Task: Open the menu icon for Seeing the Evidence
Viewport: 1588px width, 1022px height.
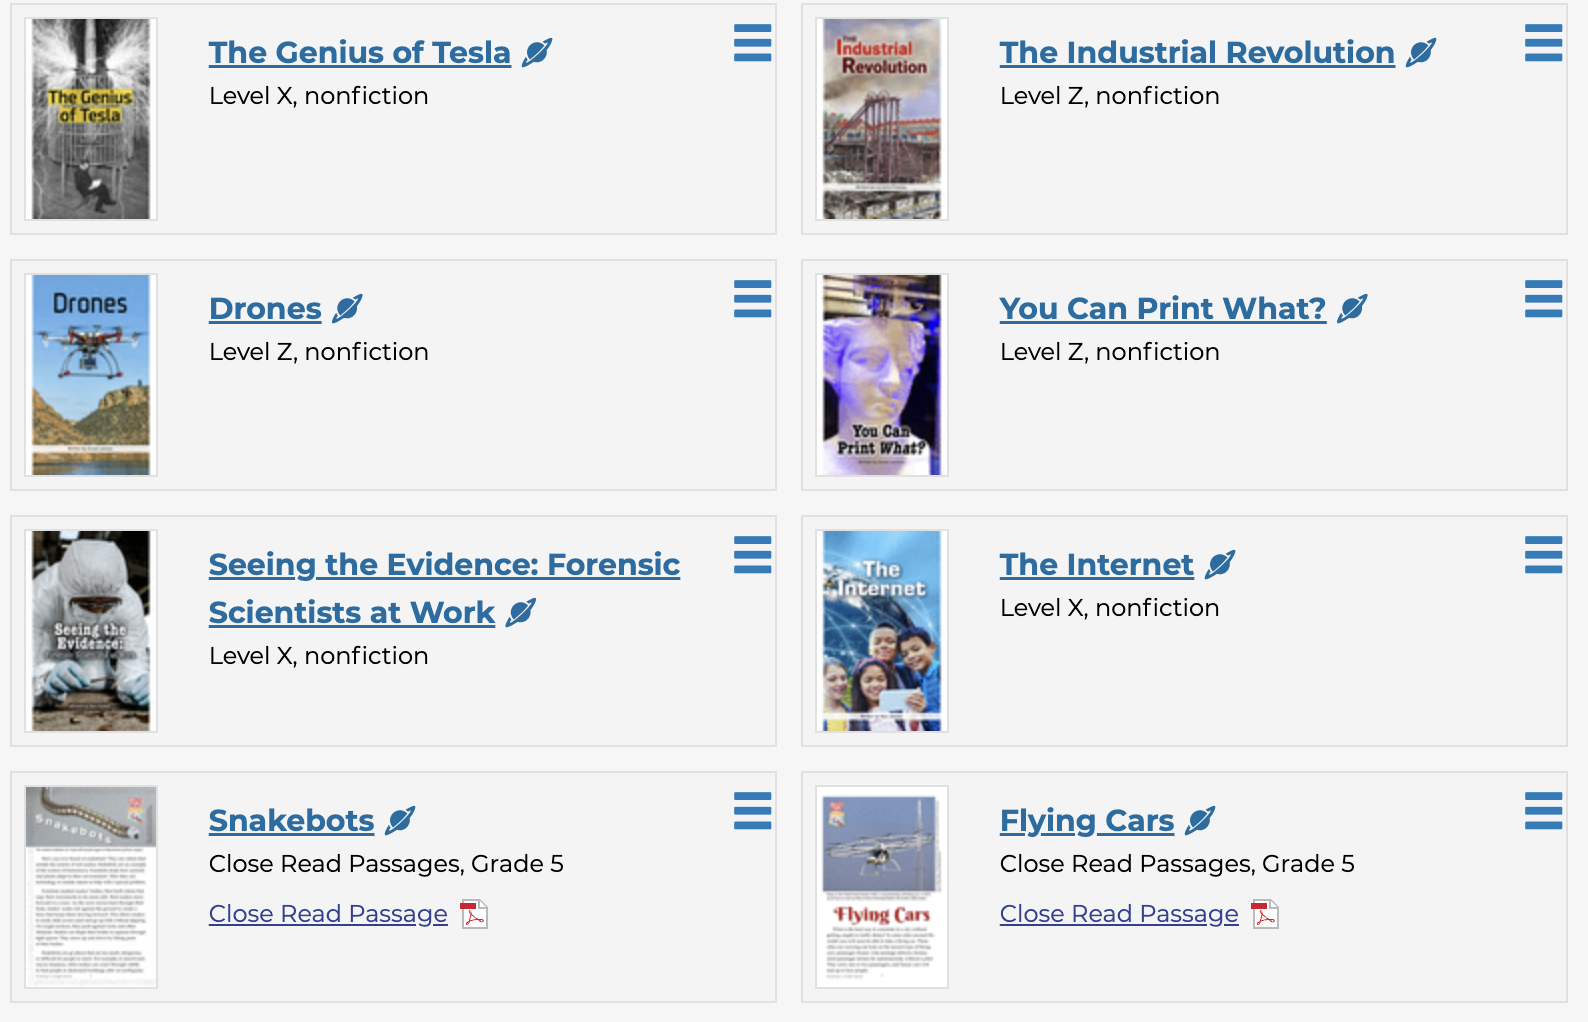Action: 752,555
